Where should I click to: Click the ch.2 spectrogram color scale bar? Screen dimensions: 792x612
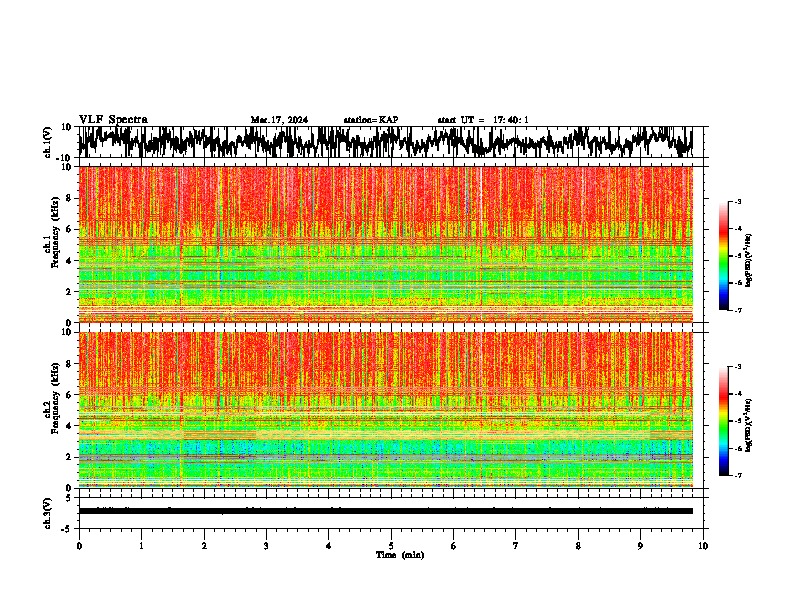point(724,421)
